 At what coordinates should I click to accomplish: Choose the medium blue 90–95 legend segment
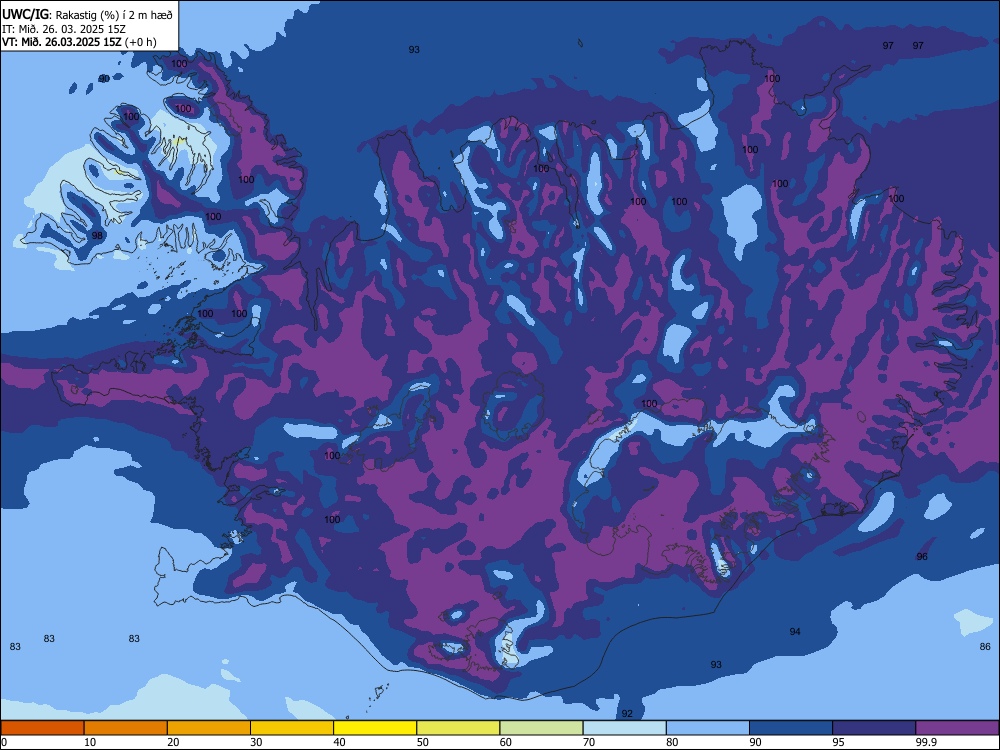[791, 728]
